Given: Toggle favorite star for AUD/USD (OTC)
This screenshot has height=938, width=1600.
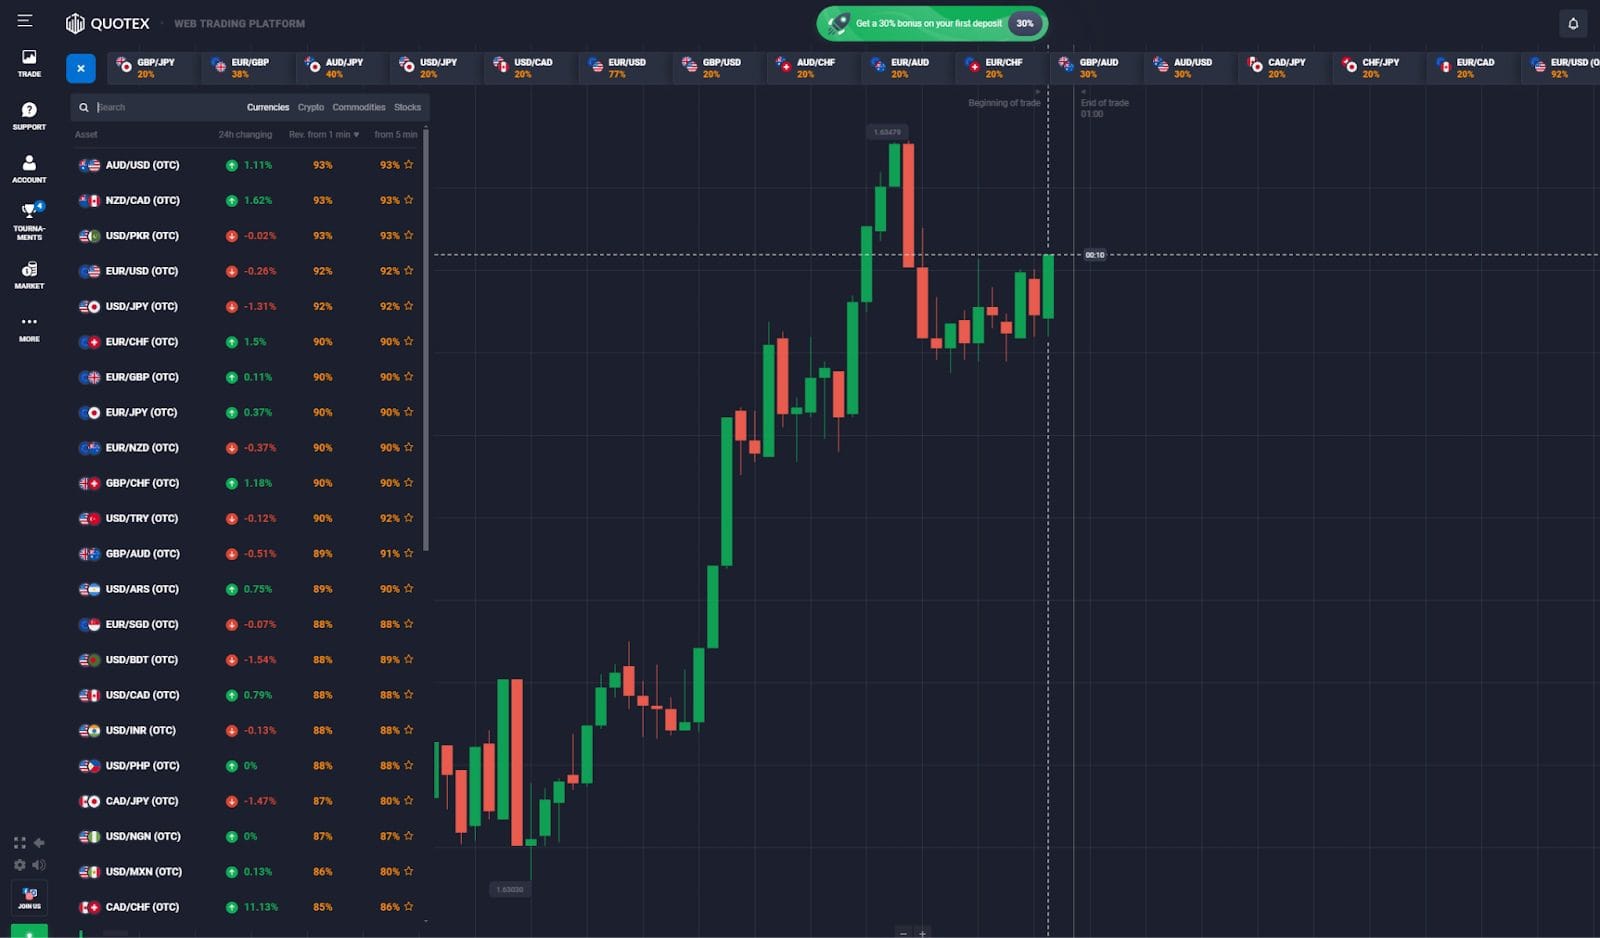Looking at the screenshot, I should [x=409, y=164].
